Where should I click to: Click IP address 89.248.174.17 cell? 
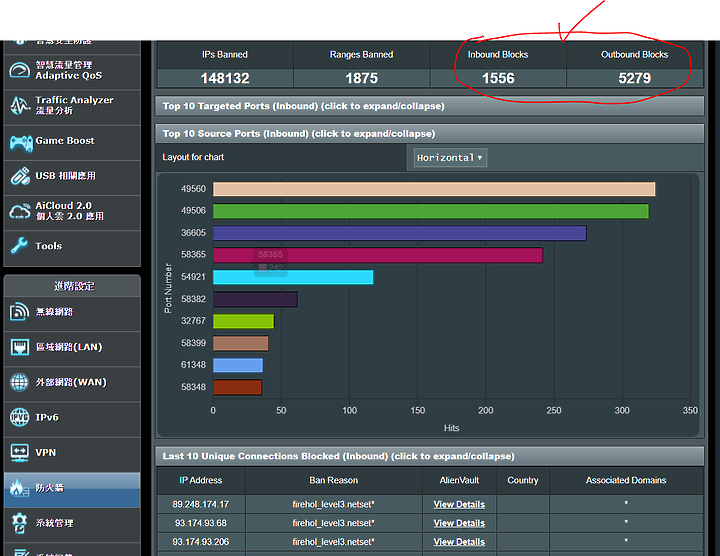tap(201, 504)
